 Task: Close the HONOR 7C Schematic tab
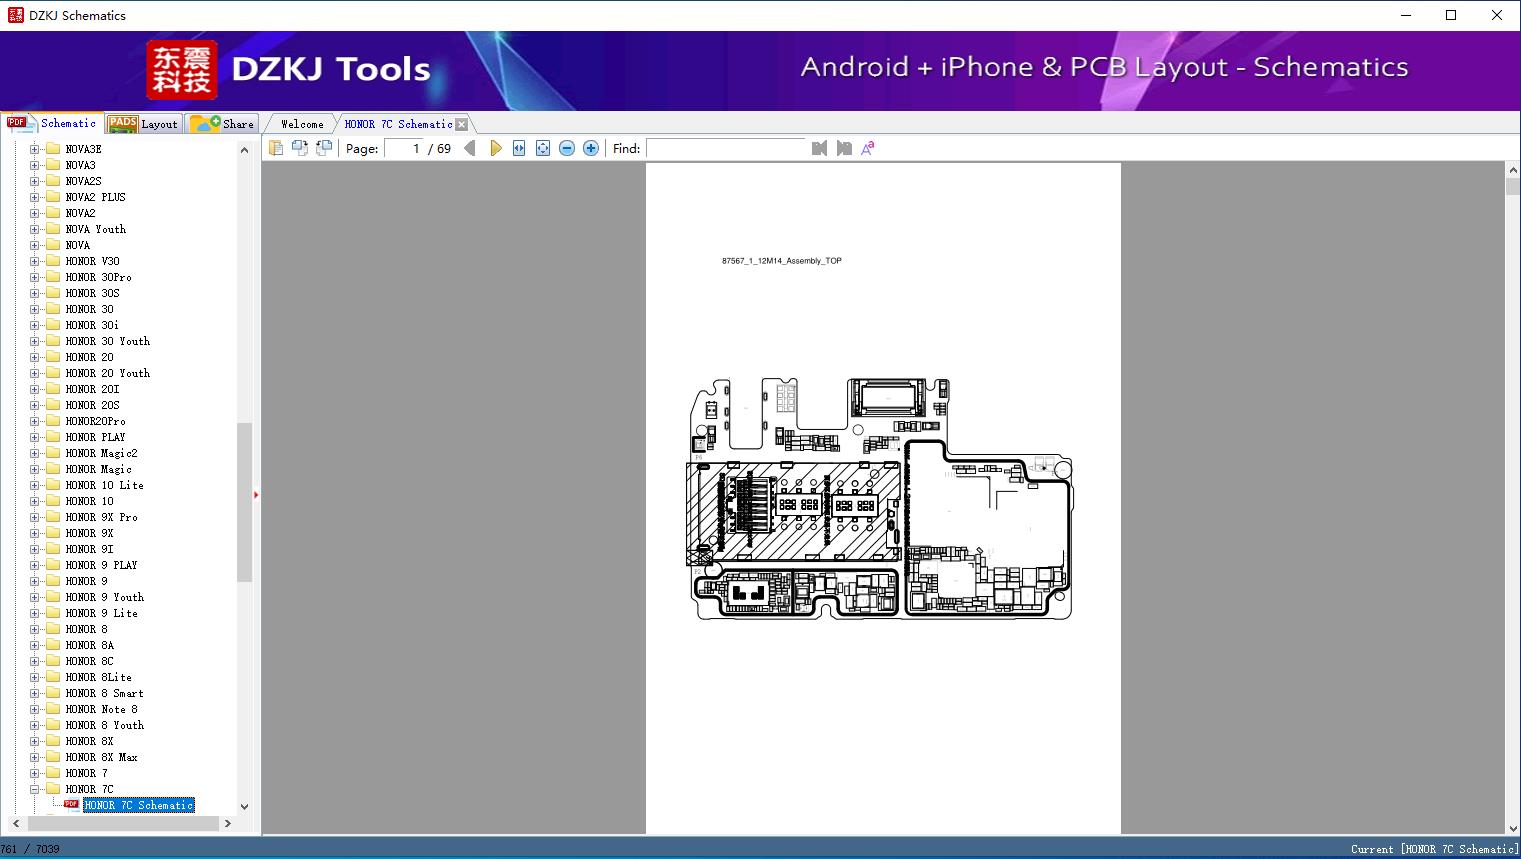(x=462, y=125)
